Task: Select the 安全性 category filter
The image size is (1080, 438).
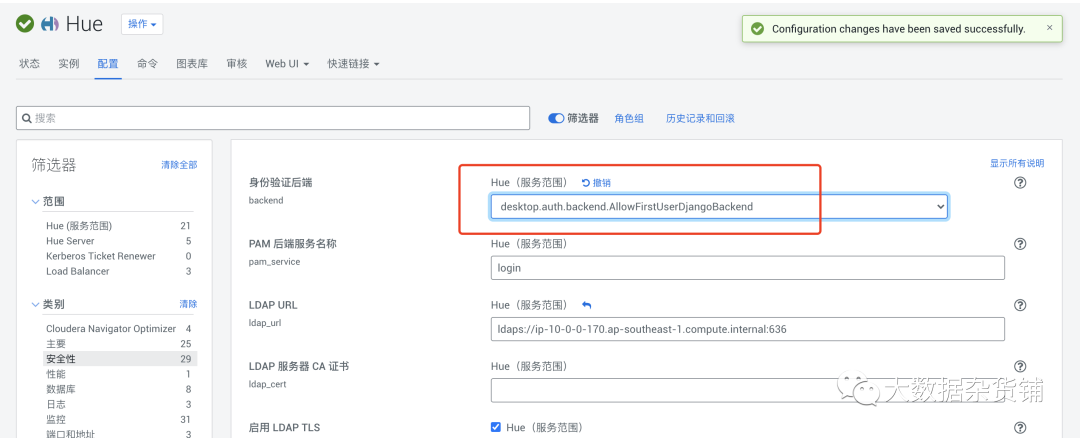Action: [x=119, y=359]
